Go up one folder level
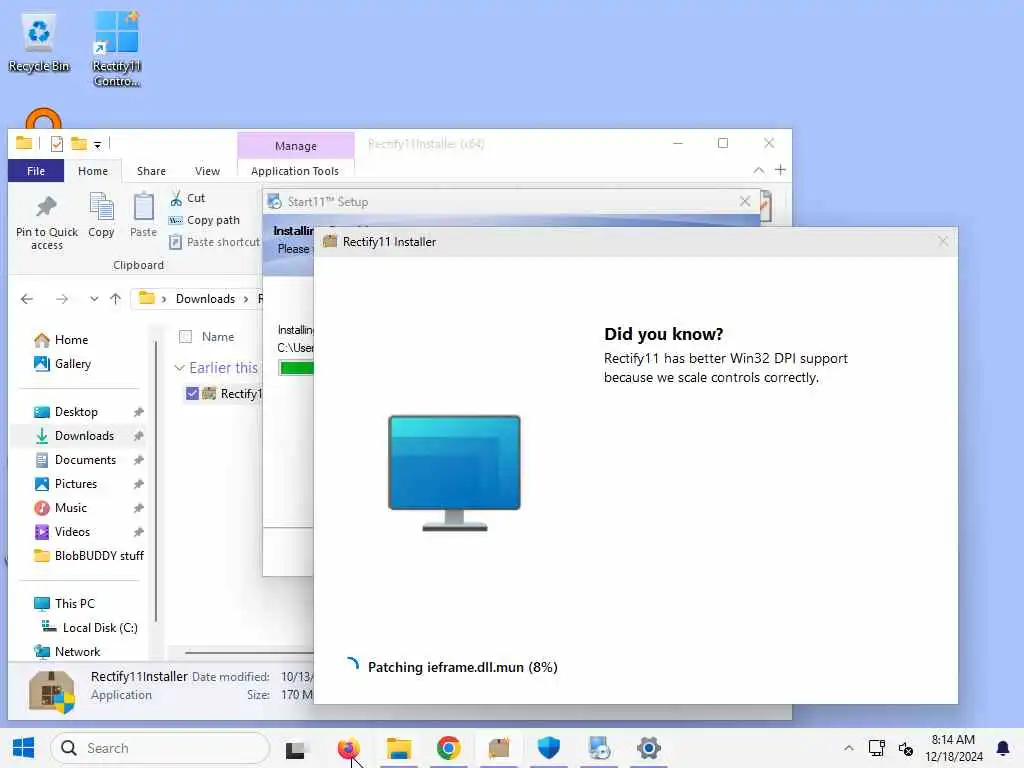 click(116, 299)
